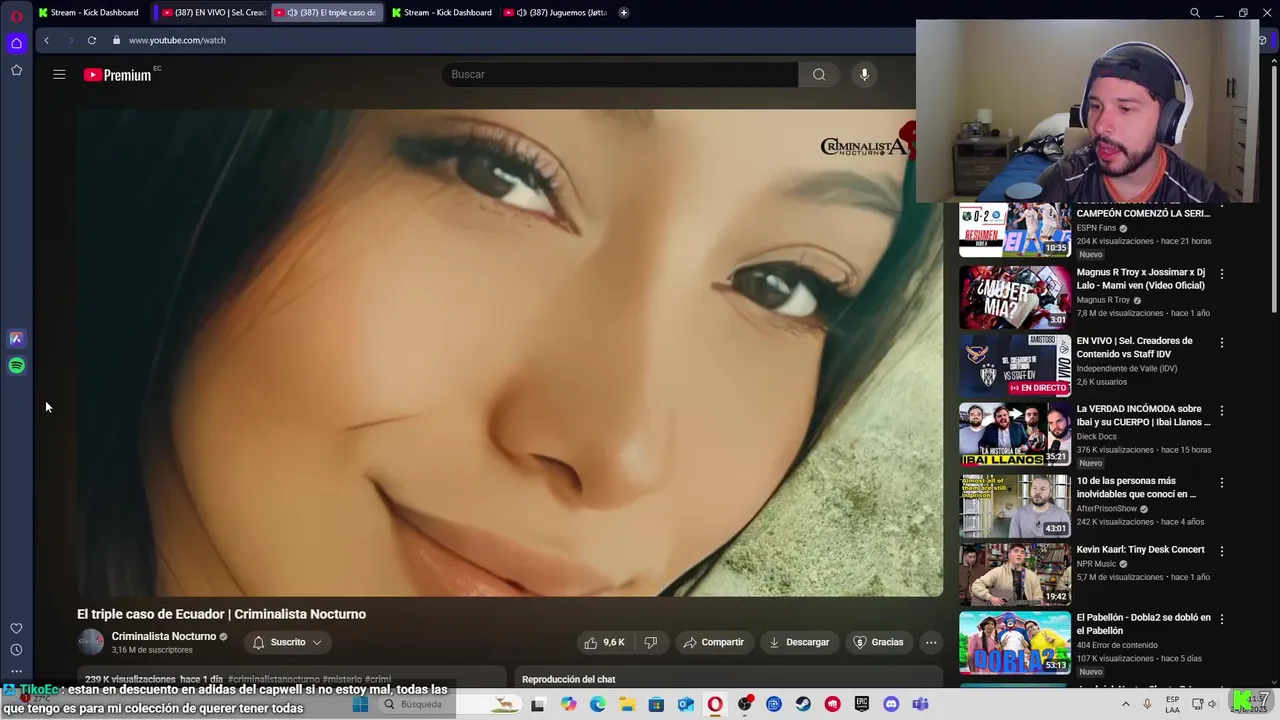Click ESP LAA keyboard language indicator

tap(1172, 704)
